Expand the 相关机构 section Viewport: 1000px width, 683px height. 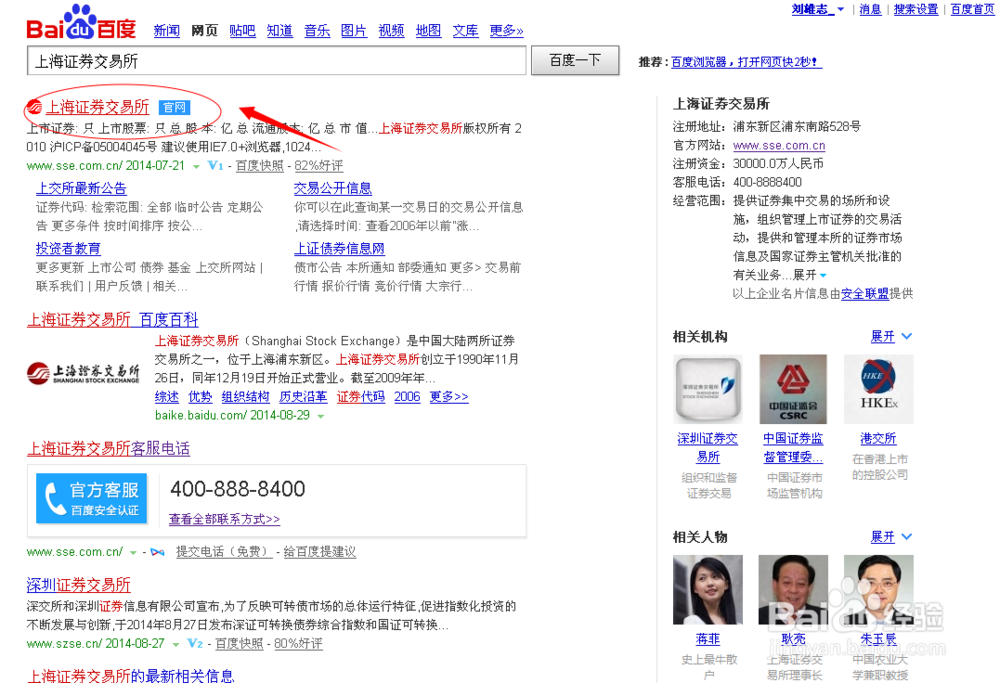coord(892,336)
